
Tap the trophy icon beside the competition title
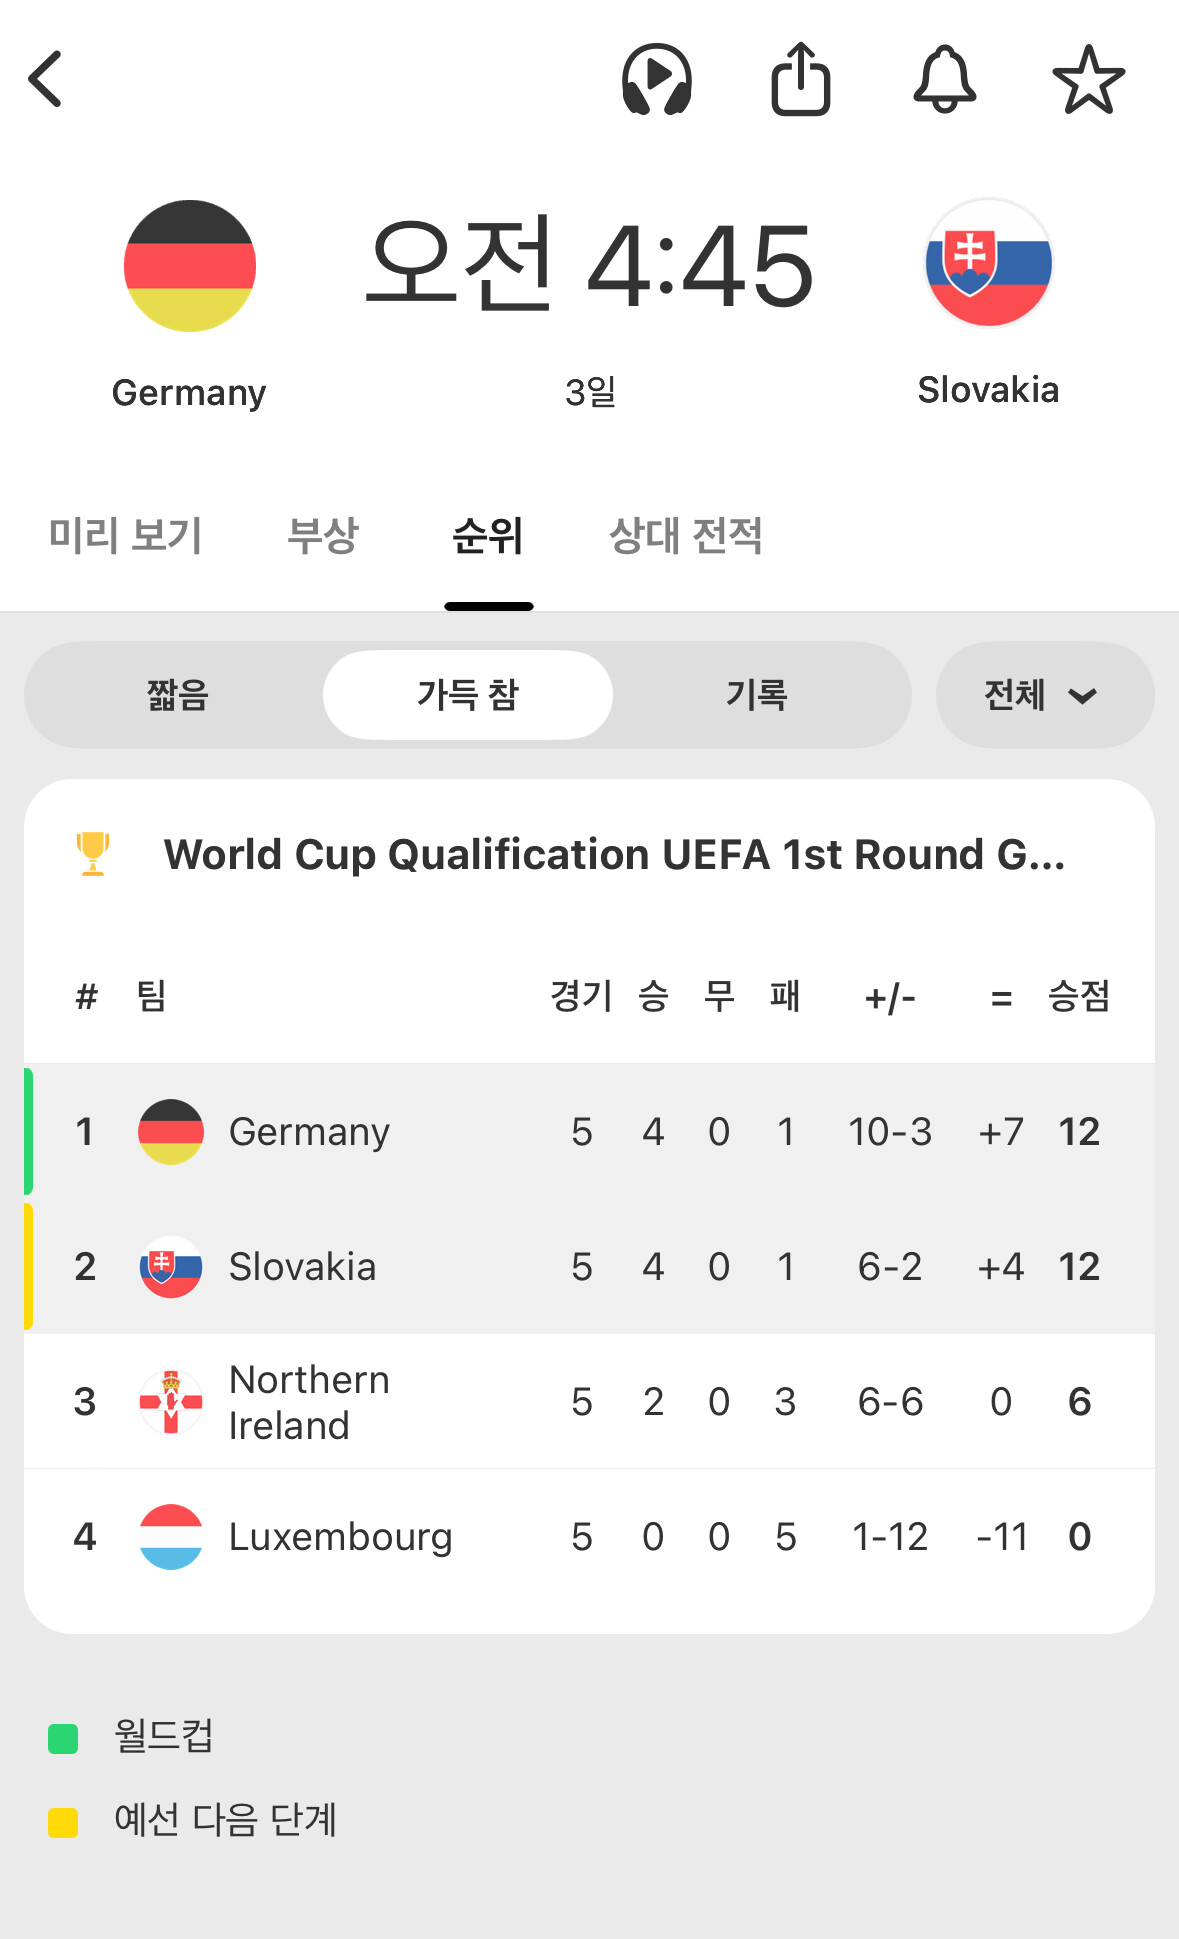pyautogui.click(x=93, y=854)
